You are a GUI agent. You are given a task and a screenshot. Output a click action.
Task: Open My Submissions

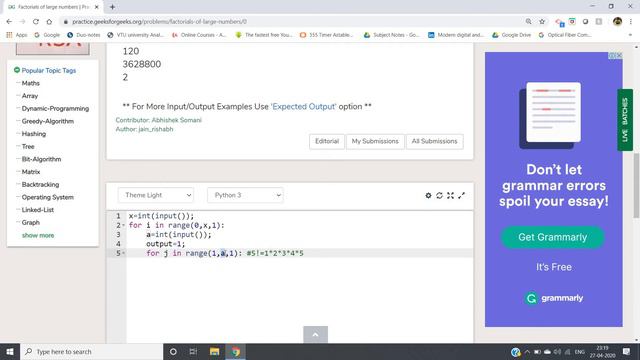375,141
